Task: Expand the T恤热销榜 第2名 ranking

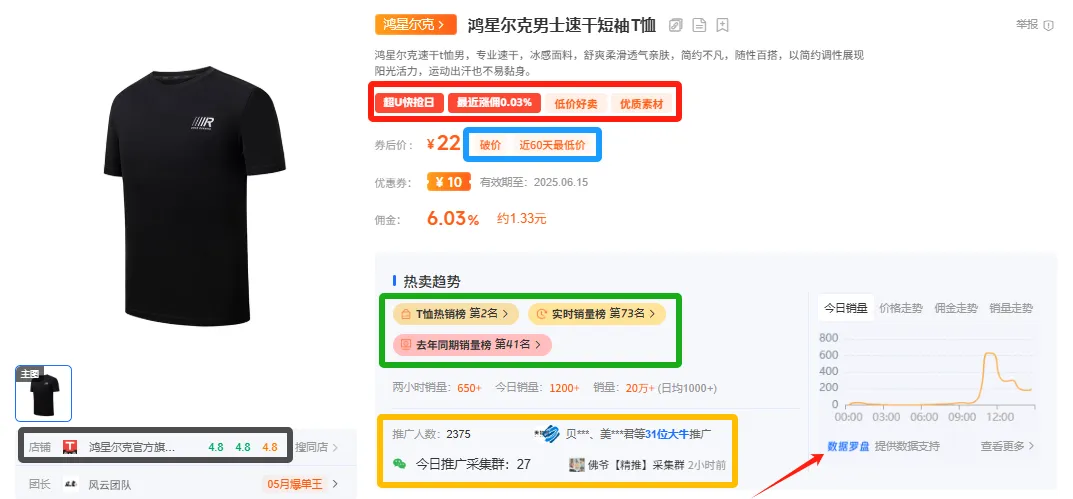Action: (455, 314)
